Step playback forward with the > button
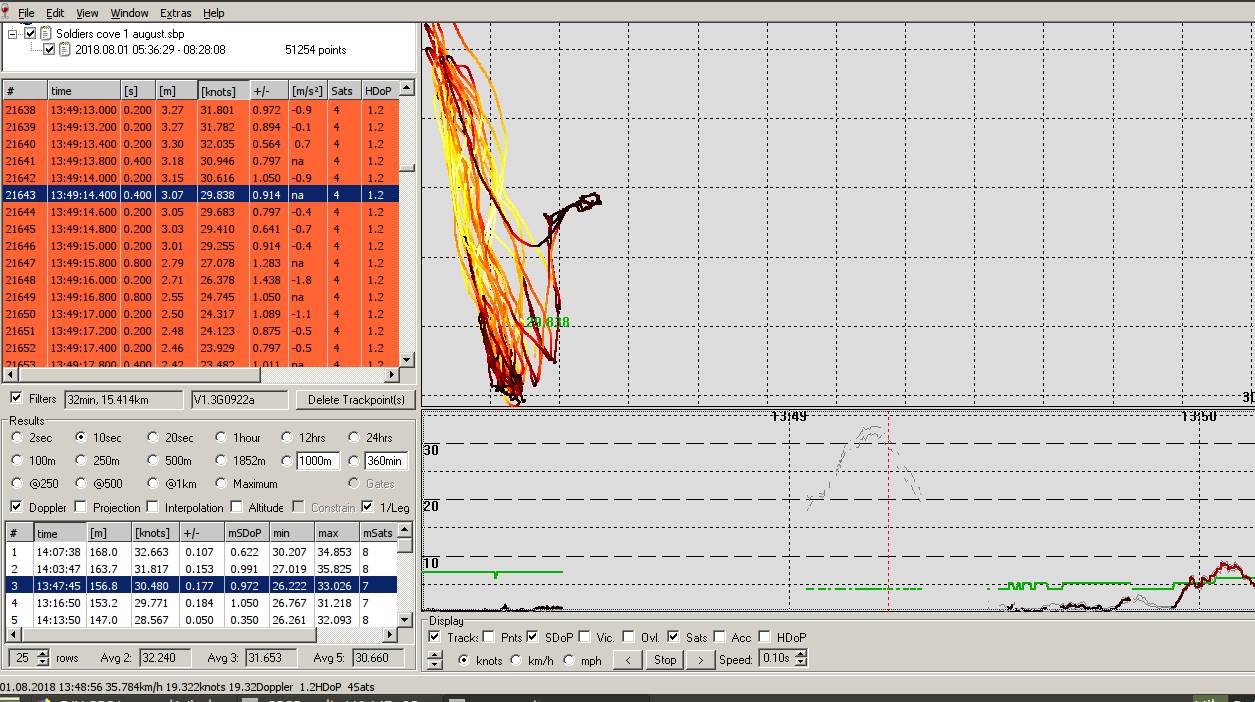 (701, 660)
